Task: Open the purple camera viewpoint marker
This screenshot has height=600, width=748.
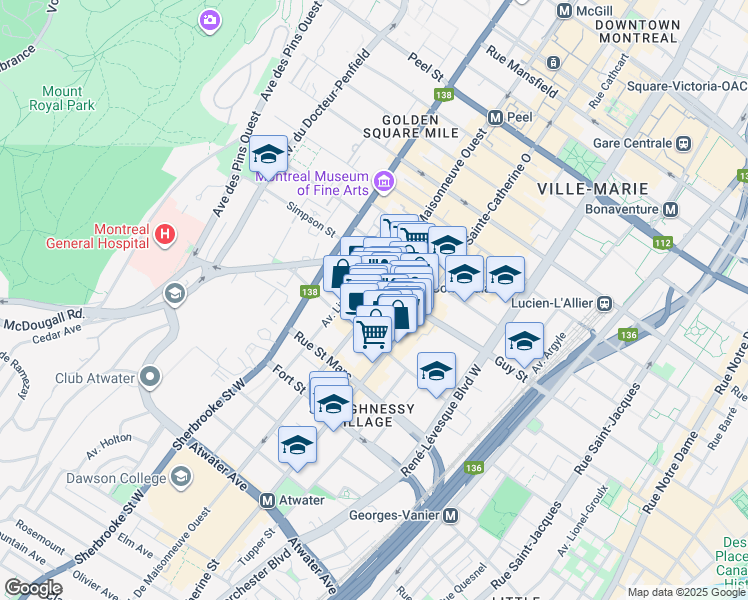Action: (x=209, y=21)
